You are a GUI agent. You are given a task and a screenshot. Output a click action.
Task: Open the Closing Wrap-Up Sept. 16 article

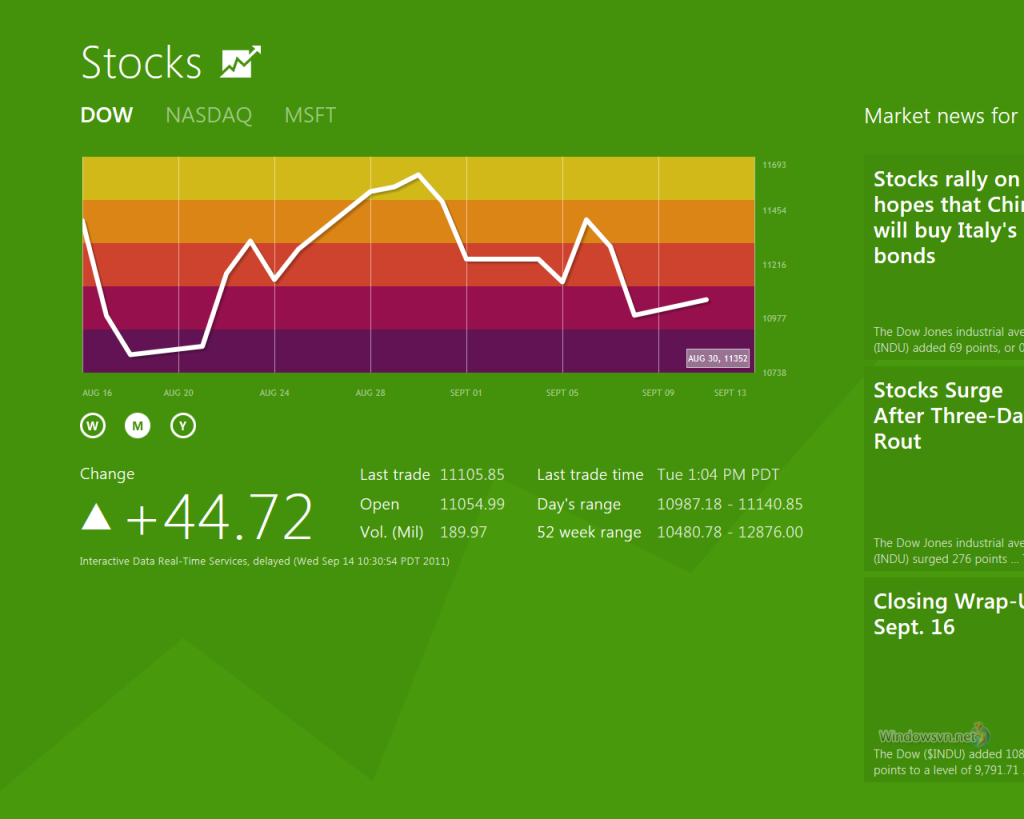[944, 679]
